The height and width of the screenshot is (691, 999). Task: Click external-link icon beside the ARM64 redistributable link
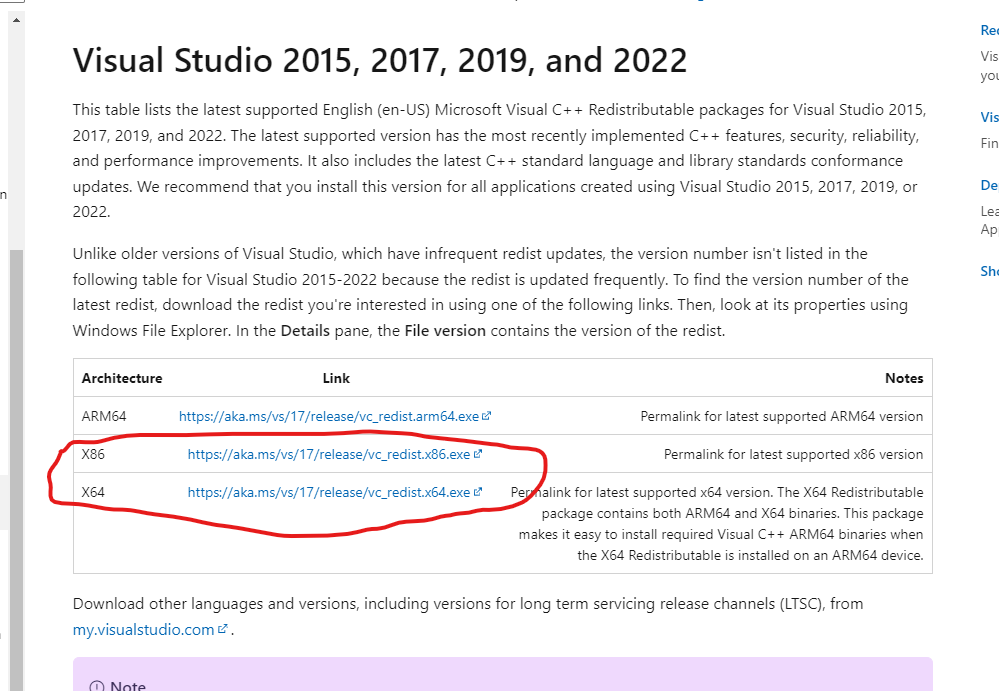coord(487,416)
